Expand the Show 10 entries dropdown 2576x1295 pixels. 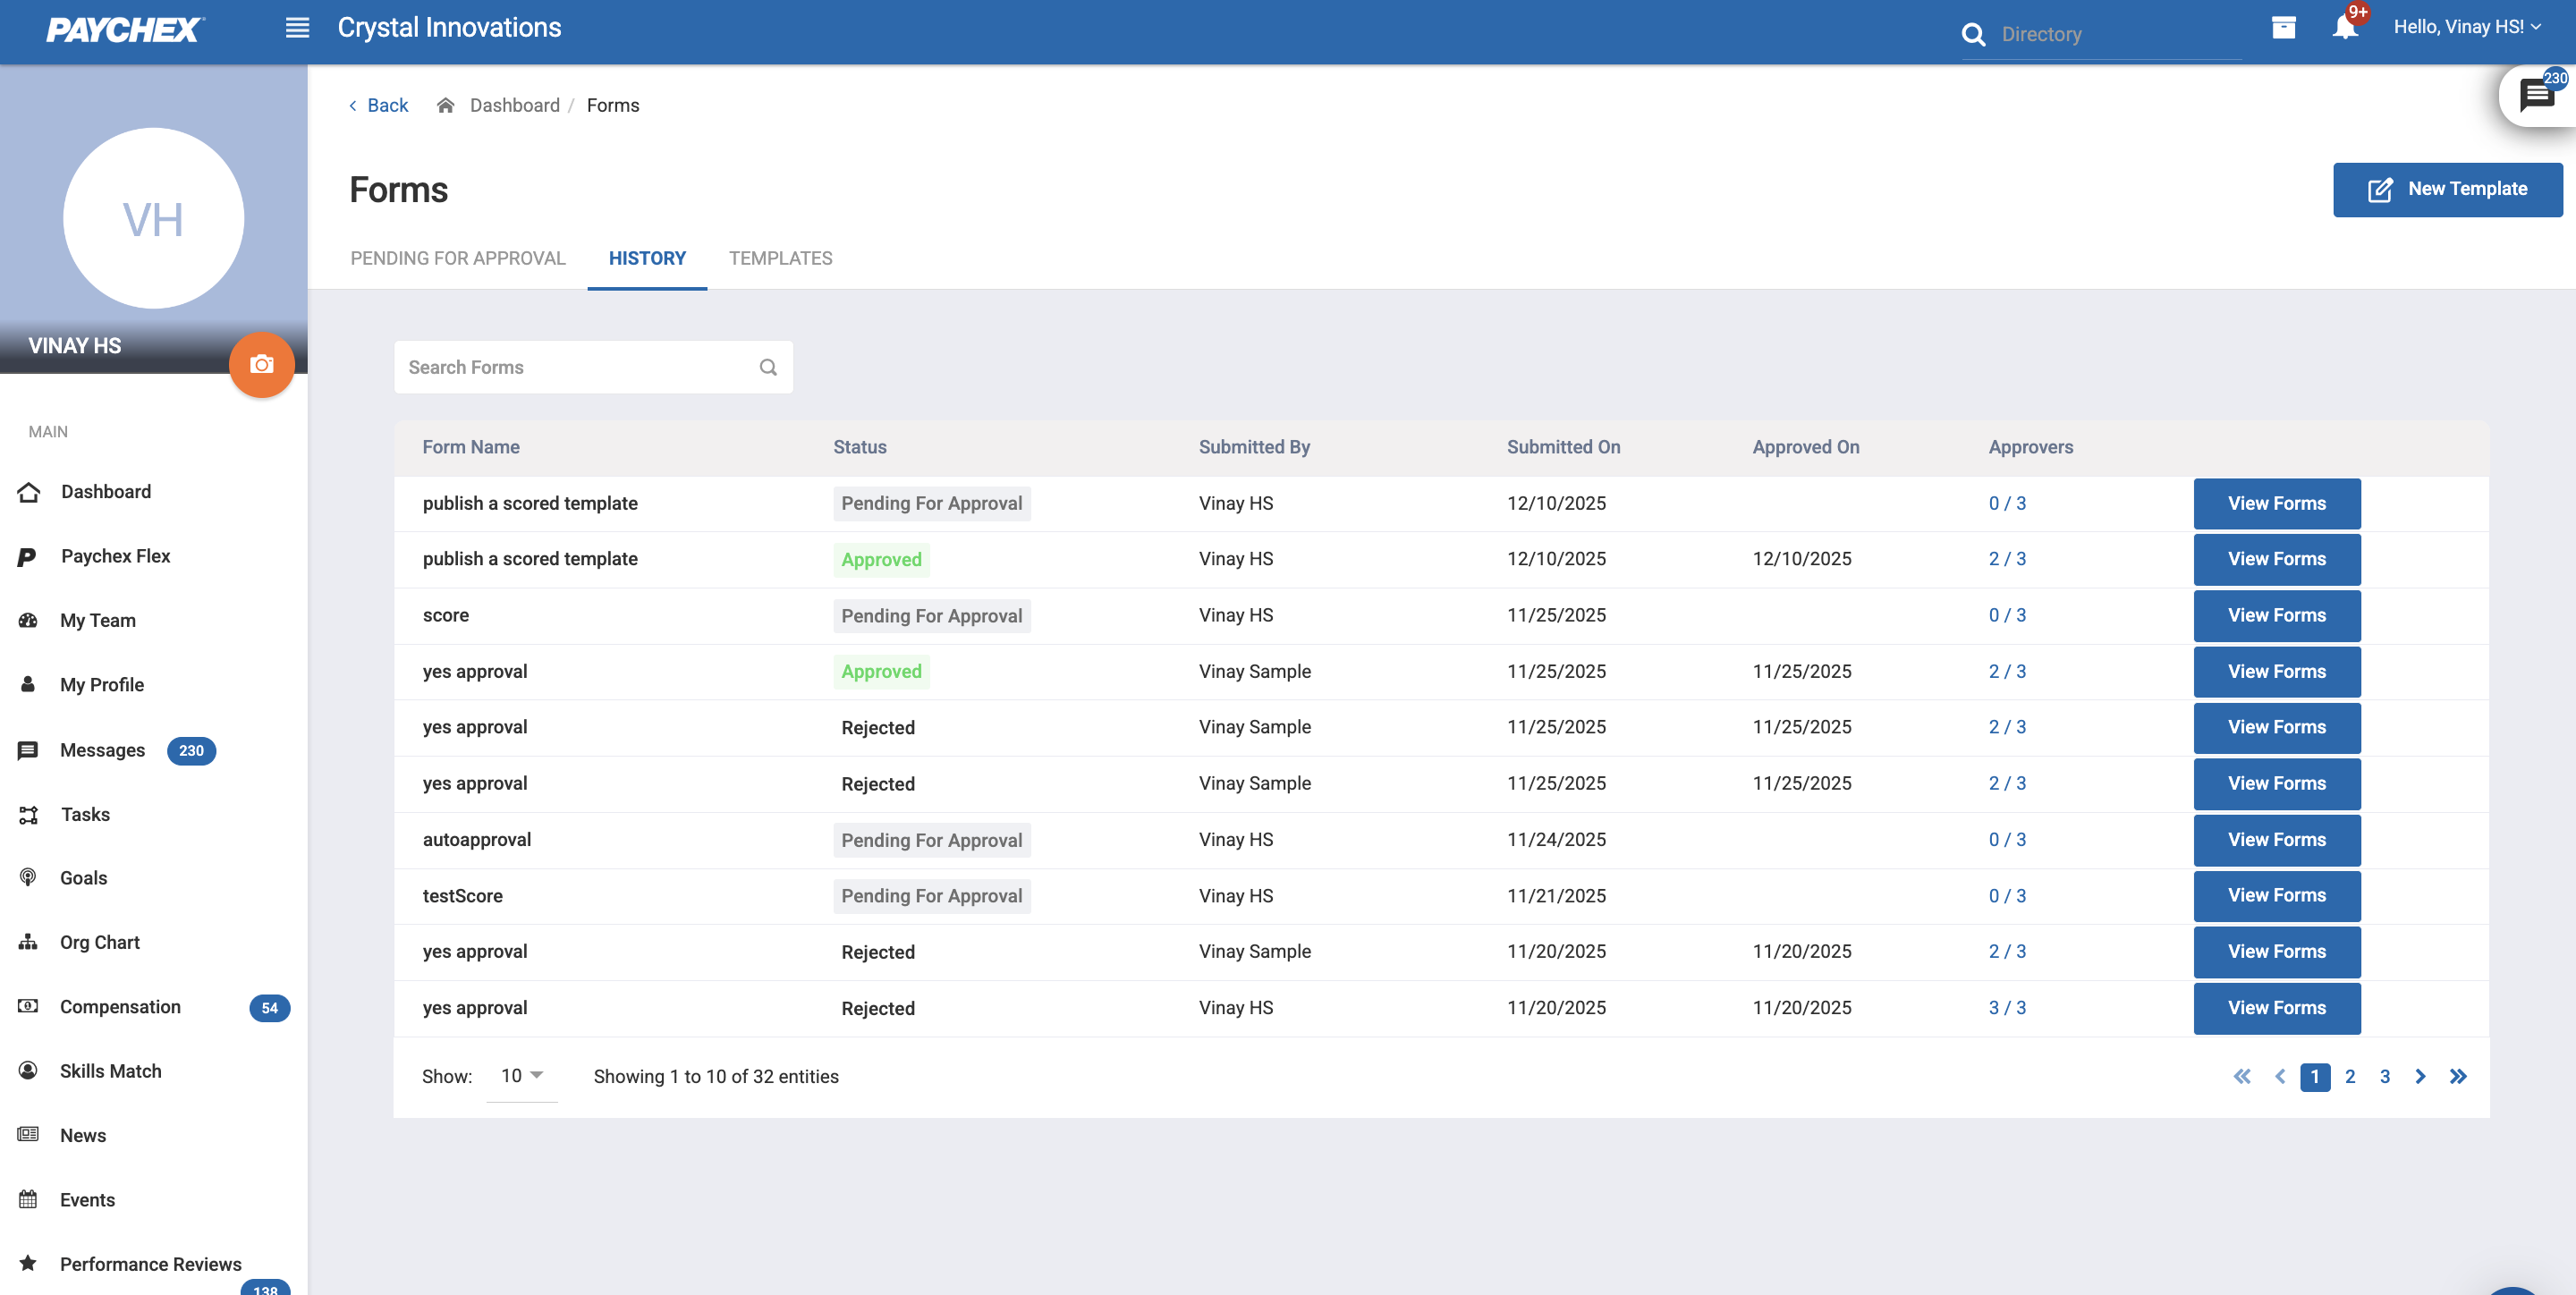521,1076
